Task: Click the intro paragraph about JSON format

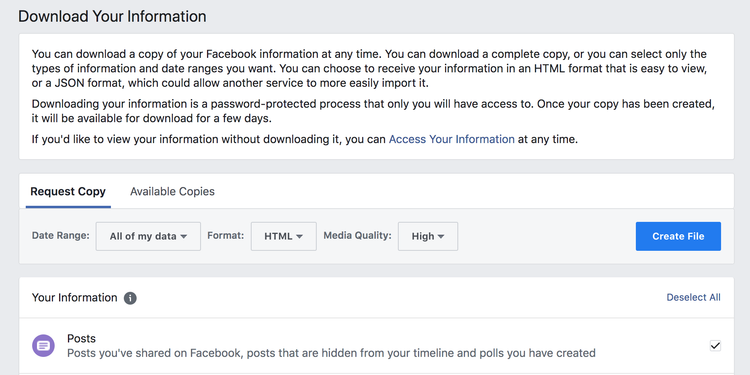Action: tap(369, 68)
